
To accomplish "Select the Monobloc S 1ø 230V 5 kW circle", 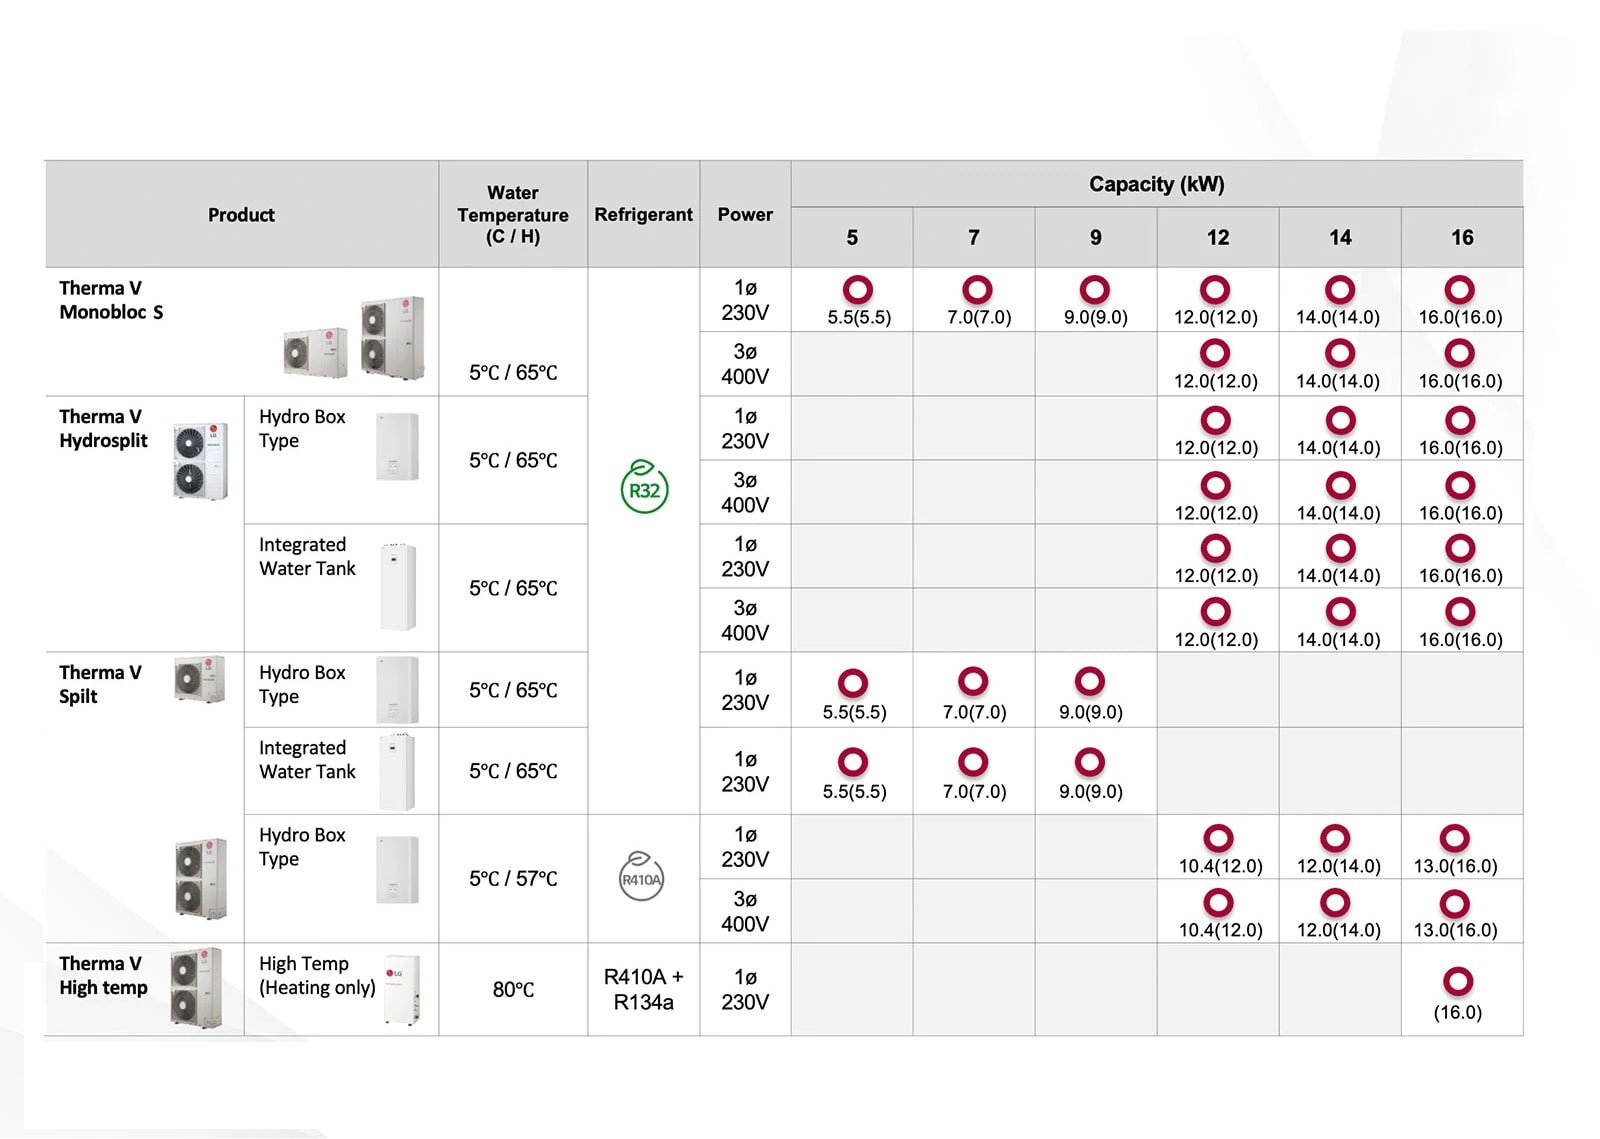I will [x=858, y=290].
